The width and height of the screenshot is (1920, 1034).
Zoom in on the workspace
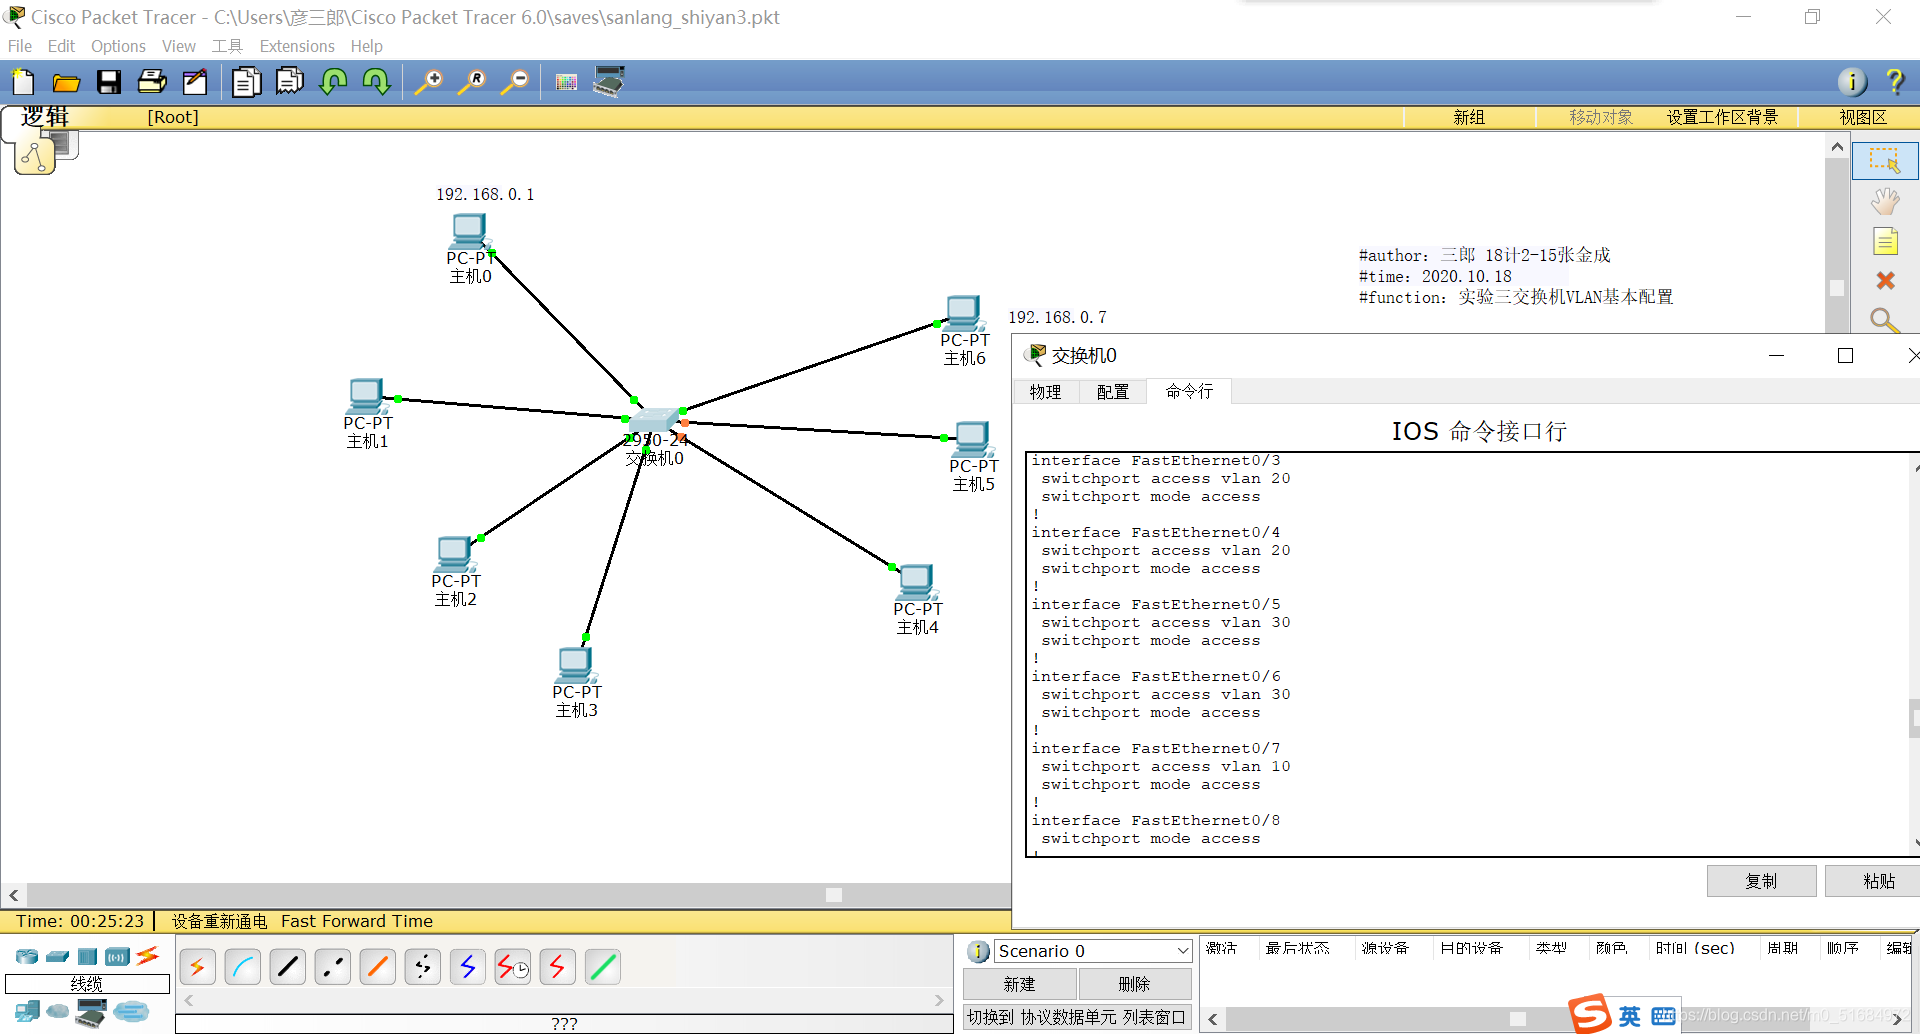click(x=429, y=82)
